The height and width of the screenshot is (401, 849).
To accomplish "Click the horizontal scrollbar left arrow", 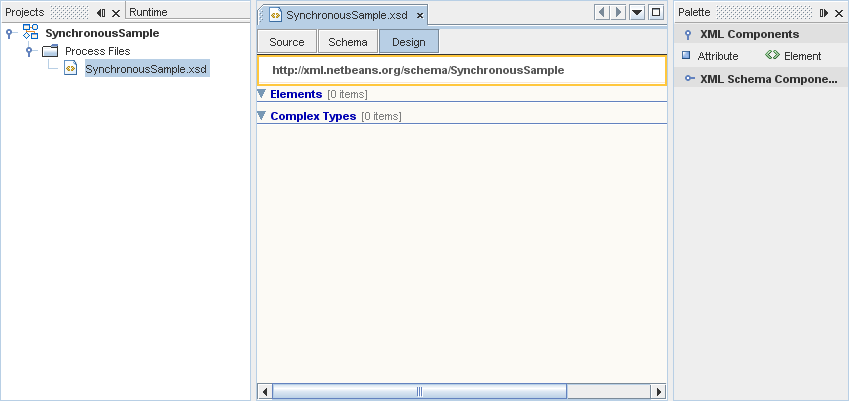I will click(265, 391).
